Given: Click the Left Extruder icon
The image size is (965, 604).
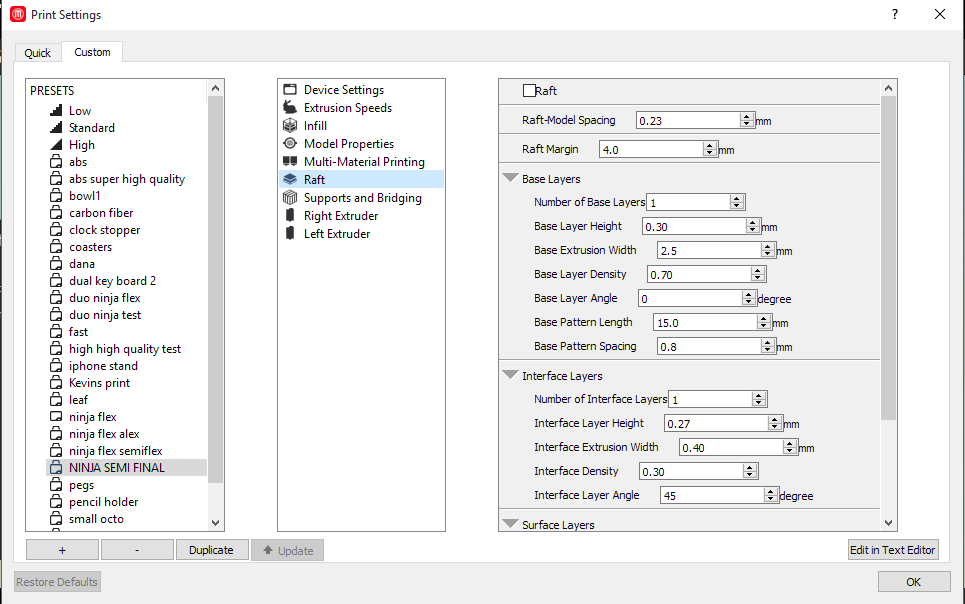Looking at the screenshot, I should click(290, 234).
